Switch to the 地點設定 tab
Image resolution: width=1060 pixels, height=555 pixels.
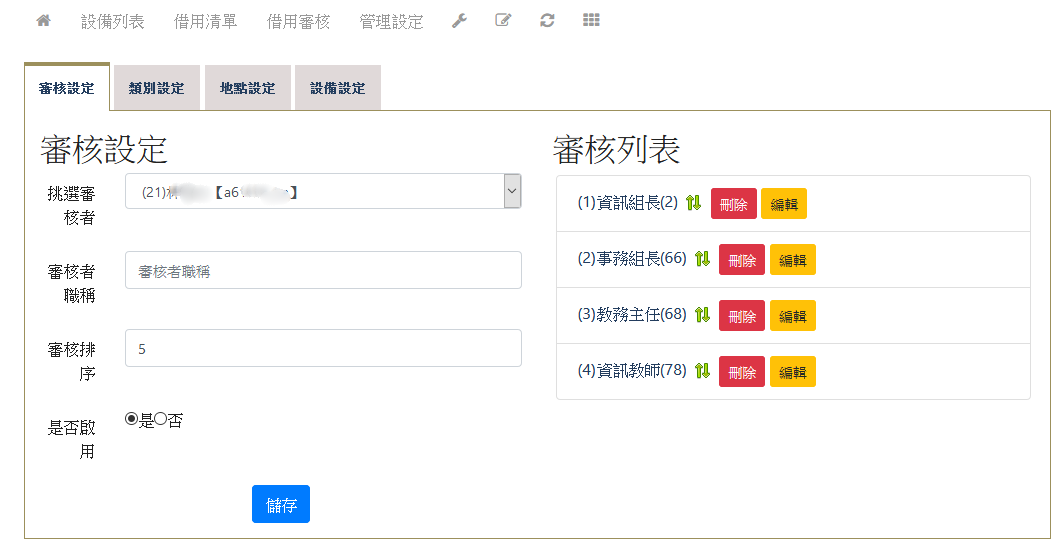[247, 88]
